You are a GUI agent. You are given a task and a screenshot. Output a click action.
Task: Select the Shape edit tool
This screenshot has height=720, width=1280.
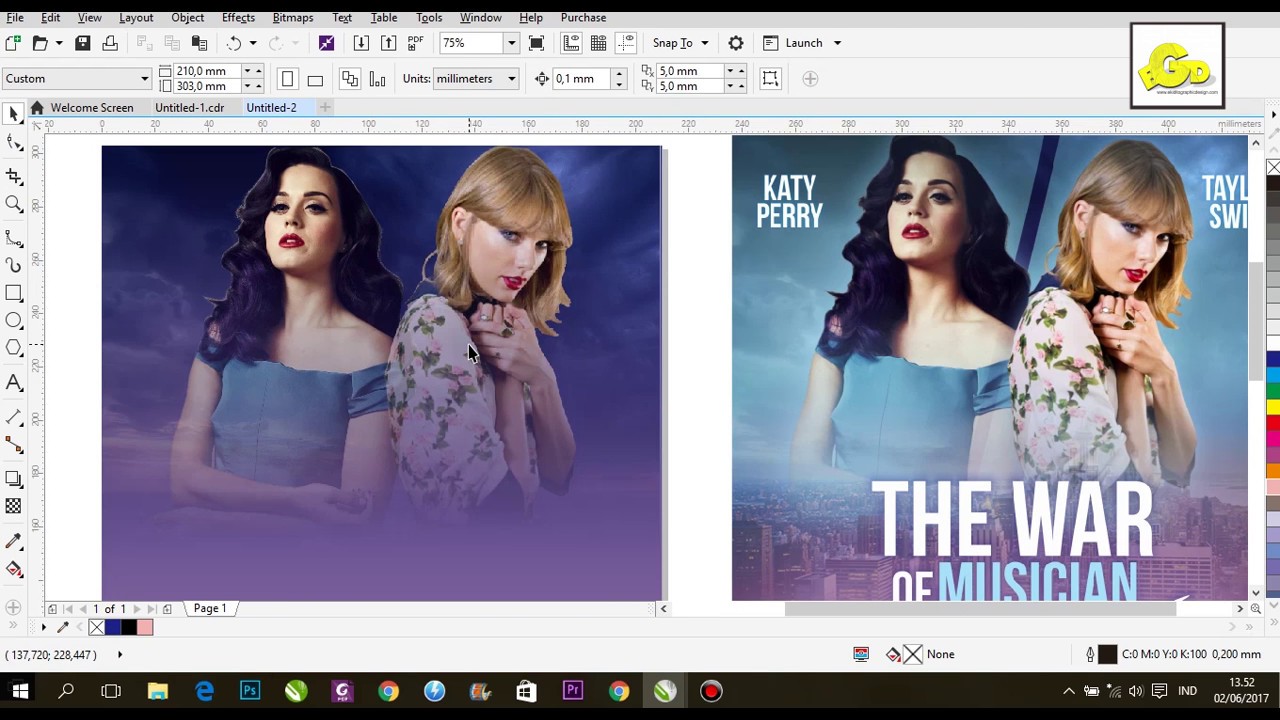[x=14, y=144]
